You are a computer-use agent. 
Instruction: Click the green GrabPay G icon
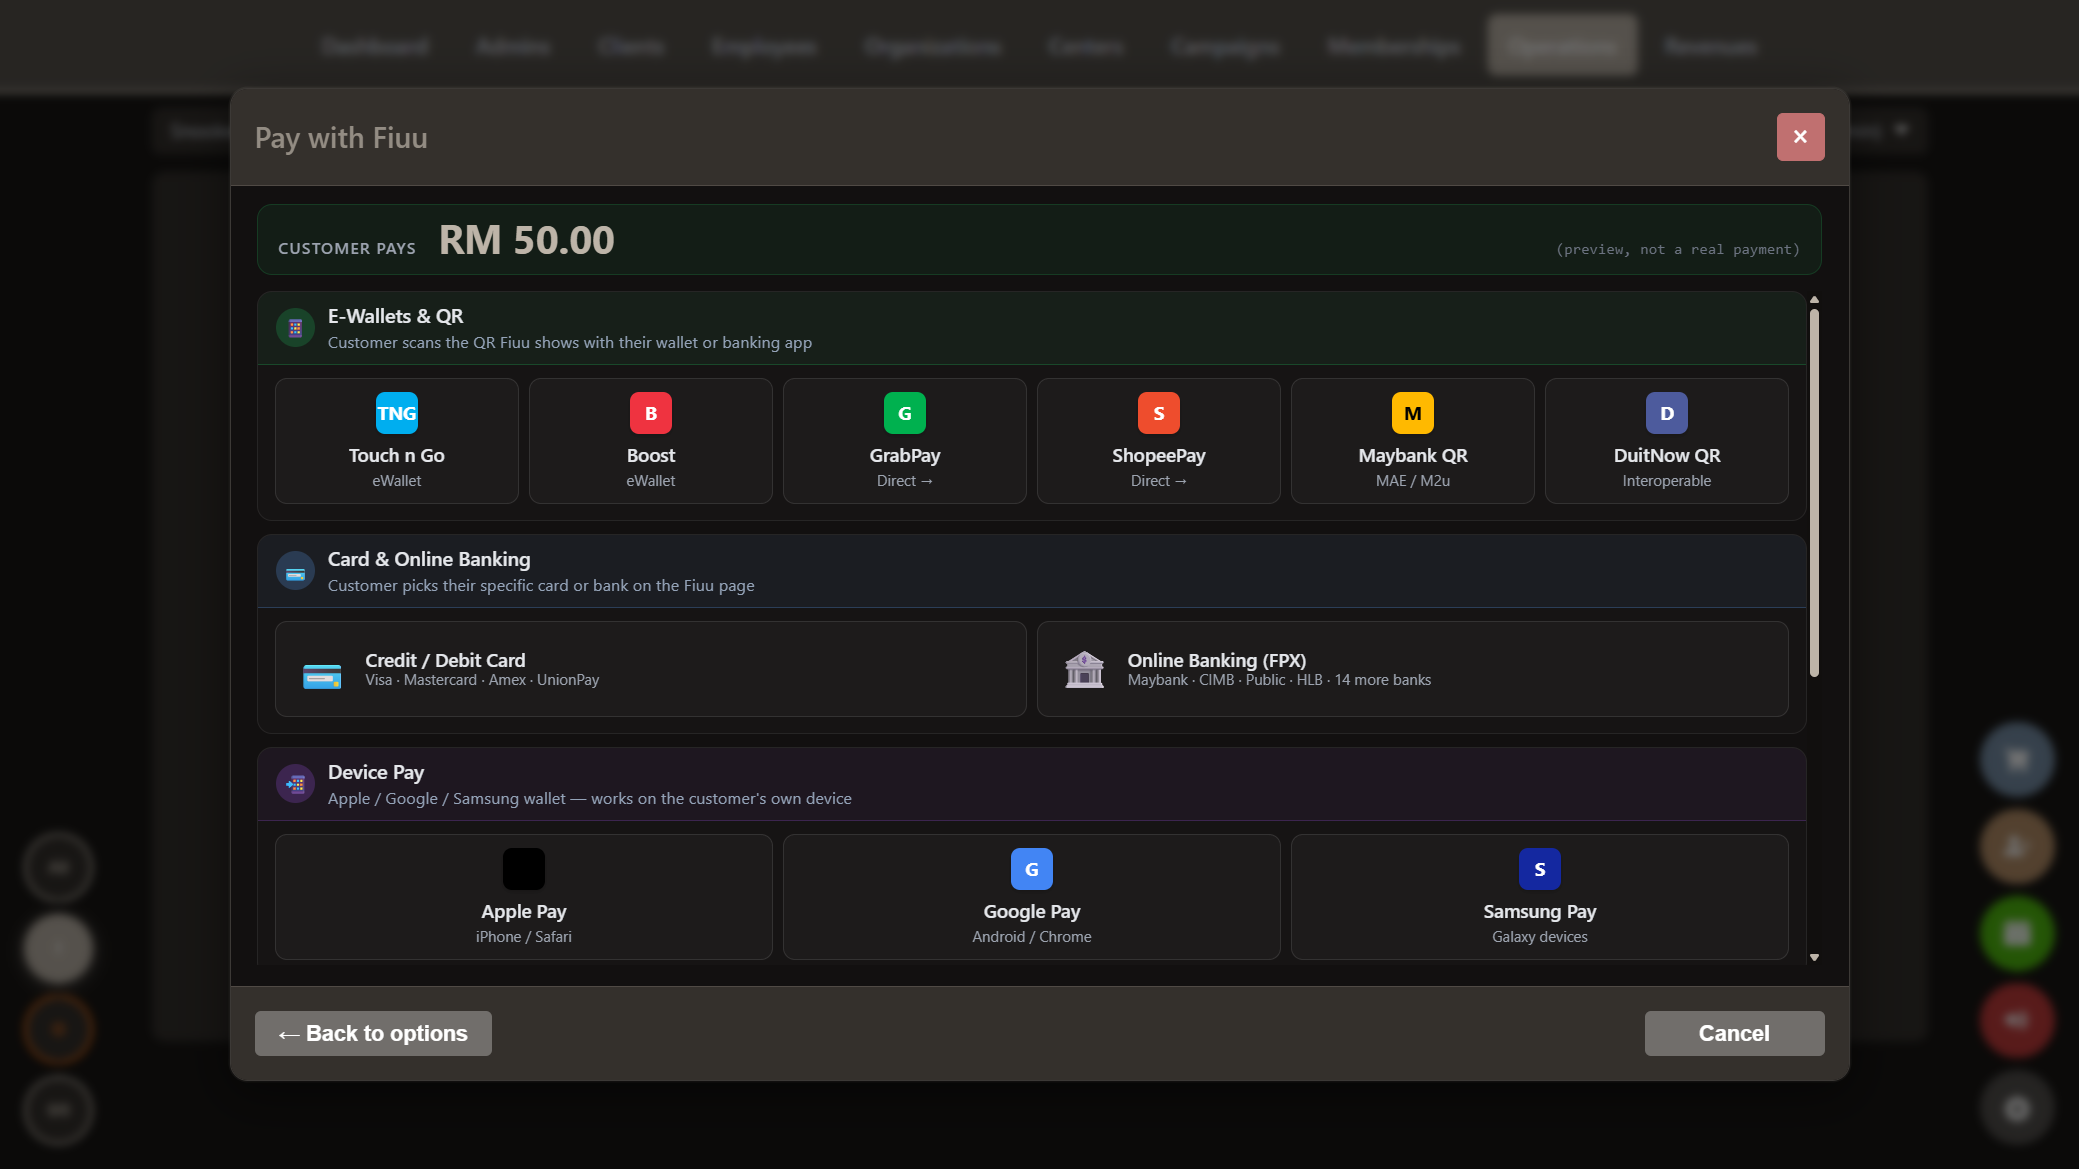(x=905, y=413)
